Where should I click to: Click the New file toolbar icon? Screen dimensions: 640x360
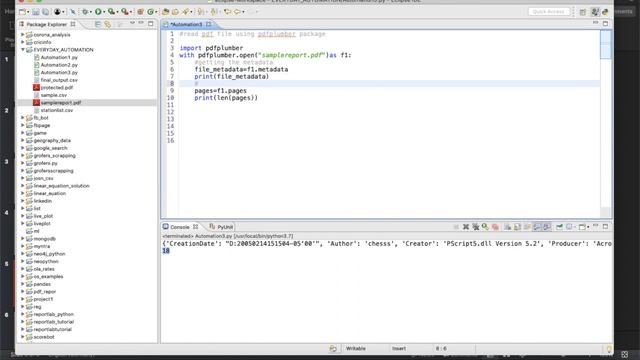tap(22, 12)
